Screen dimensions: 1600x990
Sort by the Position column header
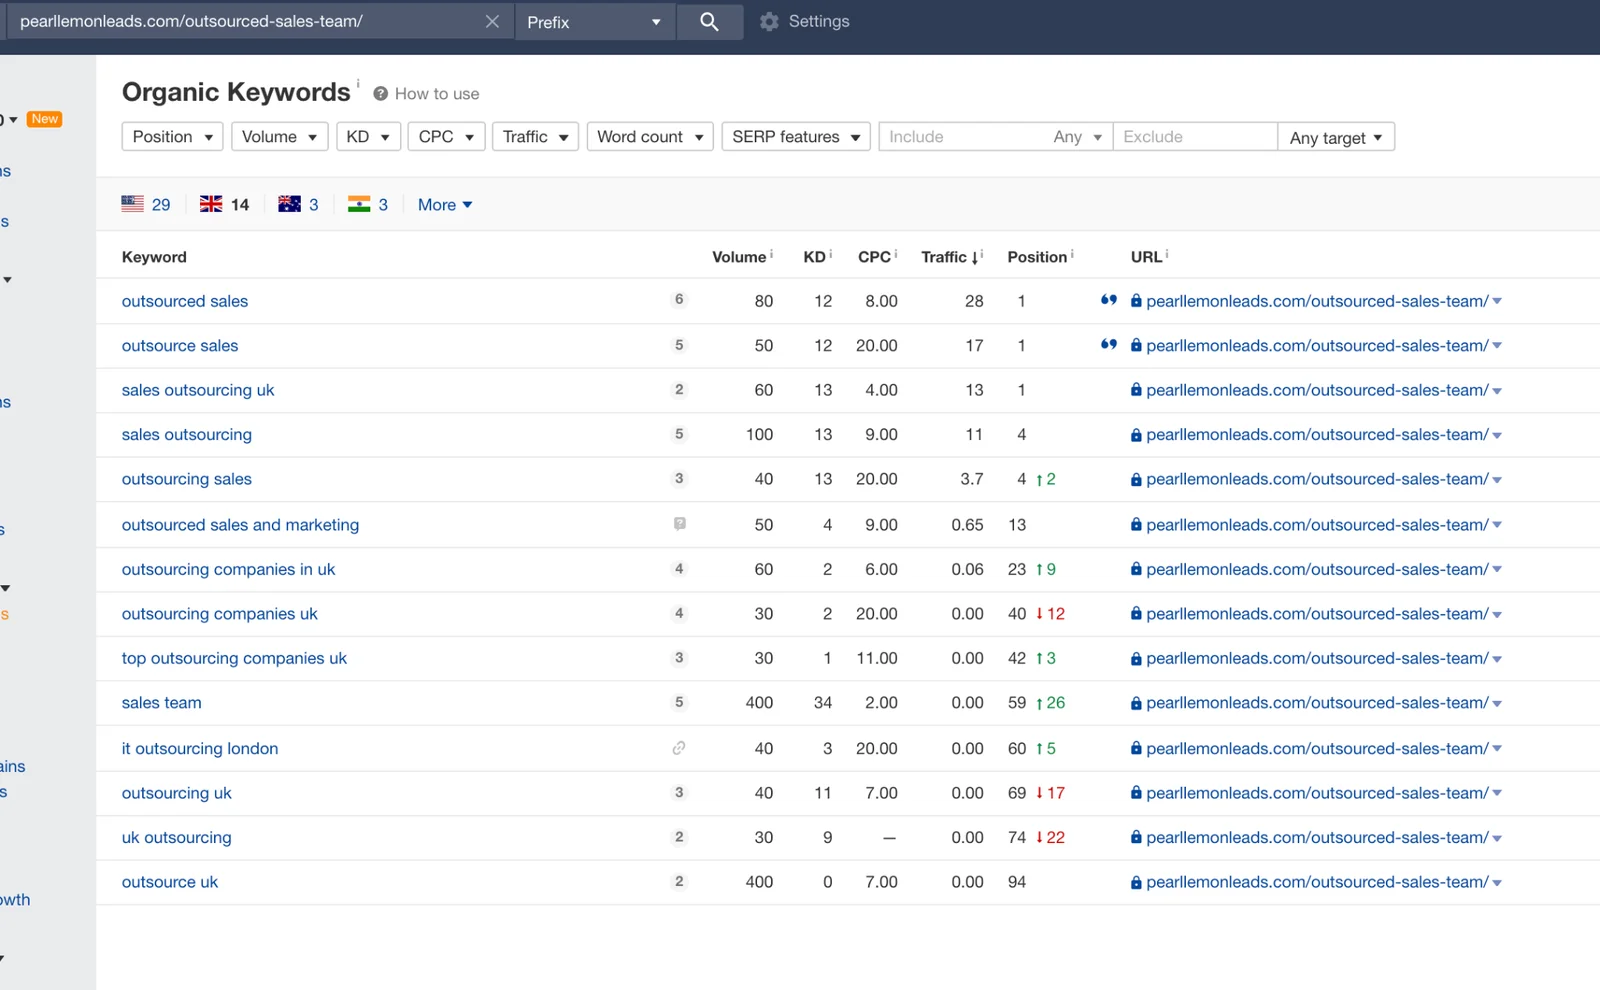click(x=1037, y=257)
